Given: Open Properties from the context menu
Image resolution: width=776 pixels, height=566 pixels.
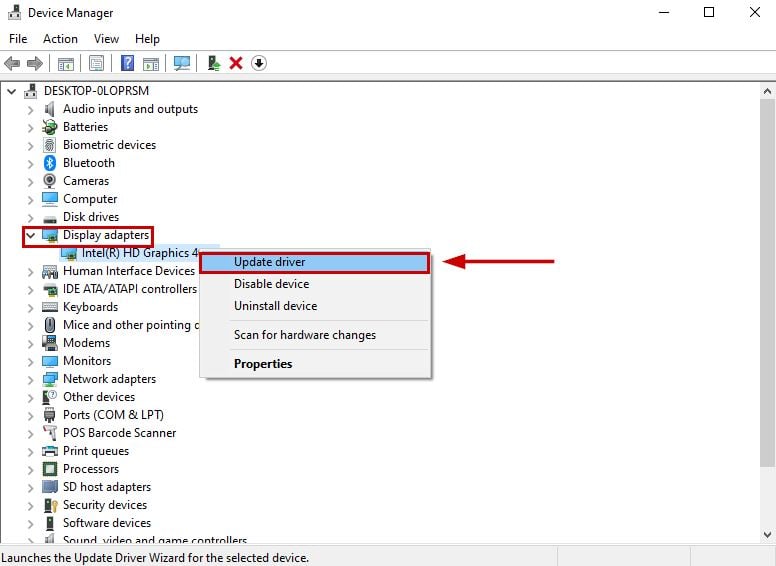Looking at the screenshot, I should (x=263, y=364).
